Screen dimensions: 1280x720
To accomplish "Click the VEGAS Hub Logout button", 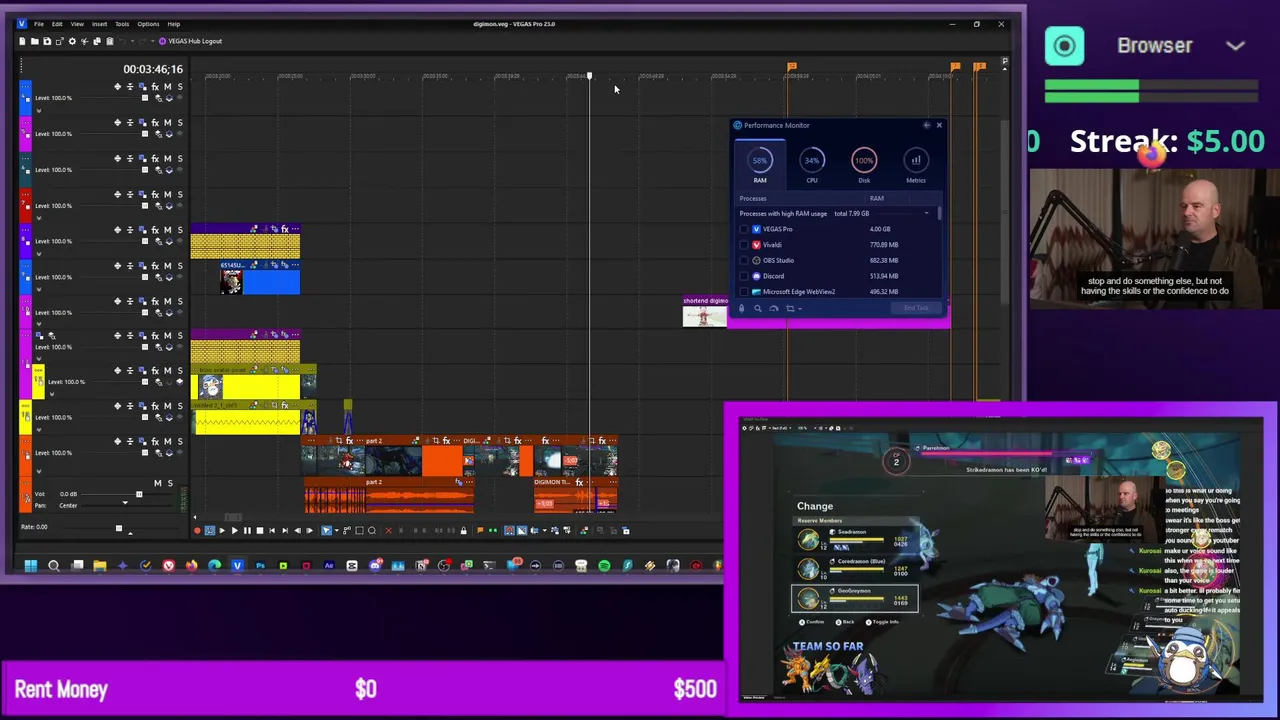I will pyautogui.click(x=190, y=41).
